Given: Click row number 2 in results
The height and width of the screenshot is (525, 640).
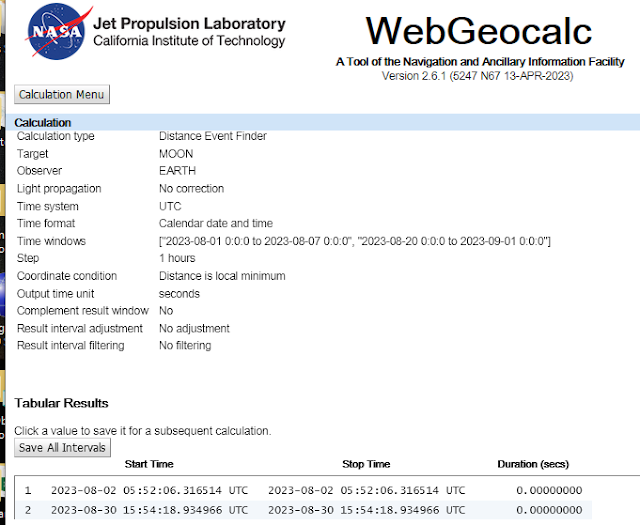Looking at the screenshot, I should pos(28,510).
